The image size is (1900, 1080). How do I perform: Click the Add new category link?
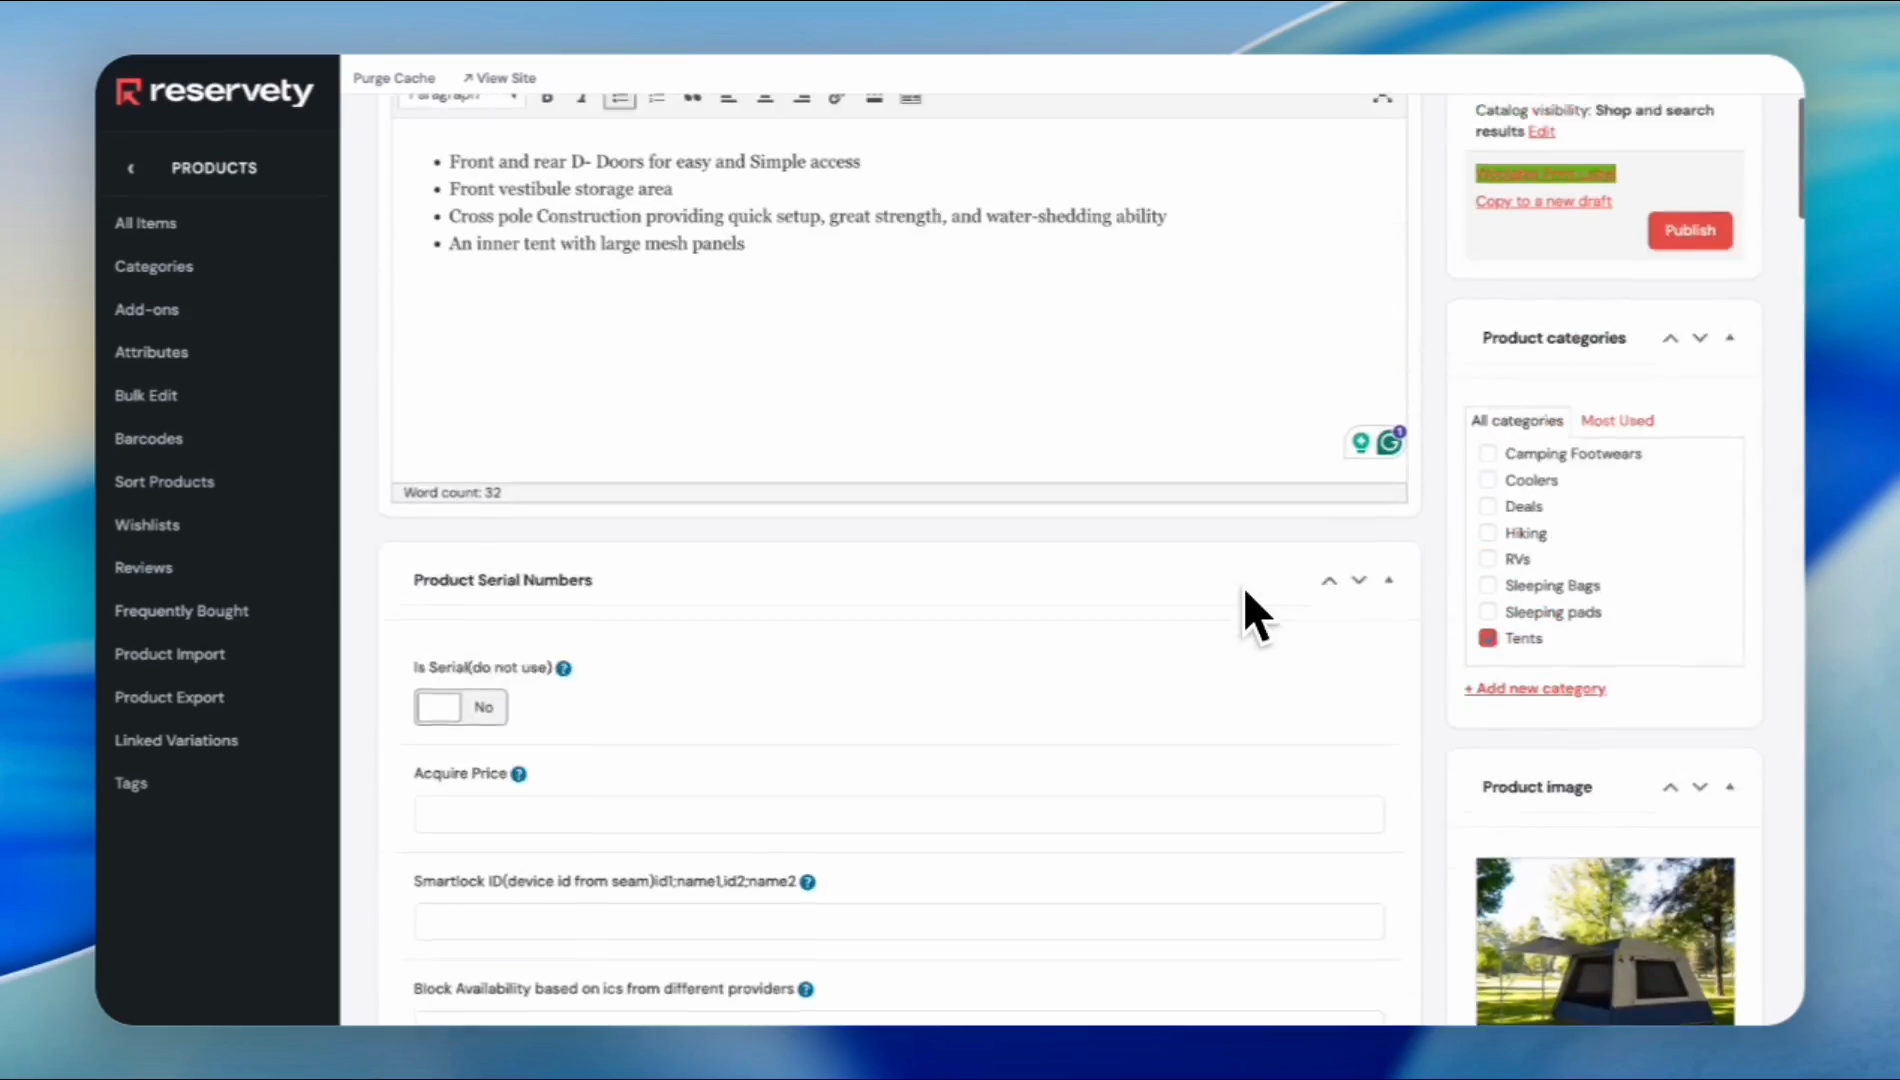1535,689
